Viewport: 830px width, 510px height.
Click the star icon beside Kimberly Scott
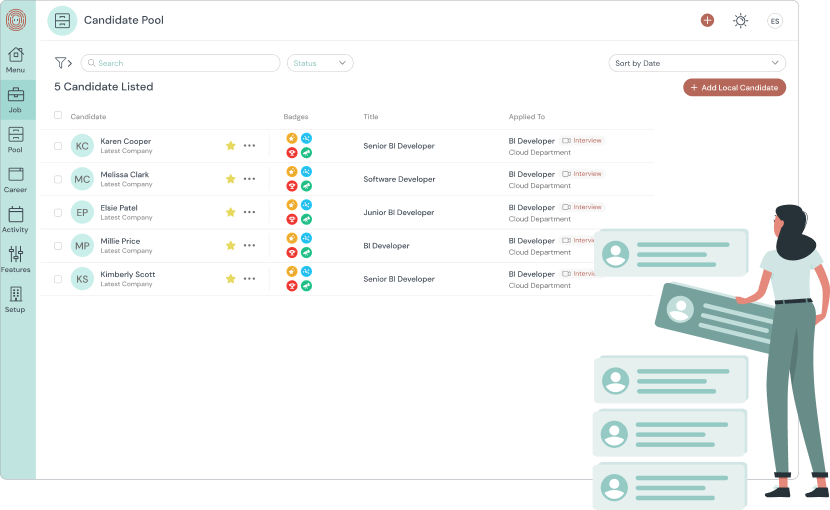point(230,279)
